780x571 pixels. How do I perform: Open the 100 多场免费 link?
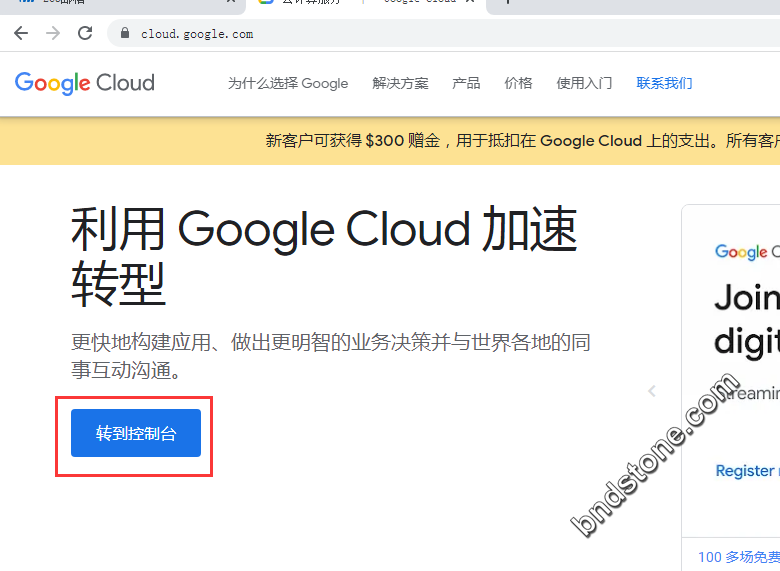coord(739,557)
